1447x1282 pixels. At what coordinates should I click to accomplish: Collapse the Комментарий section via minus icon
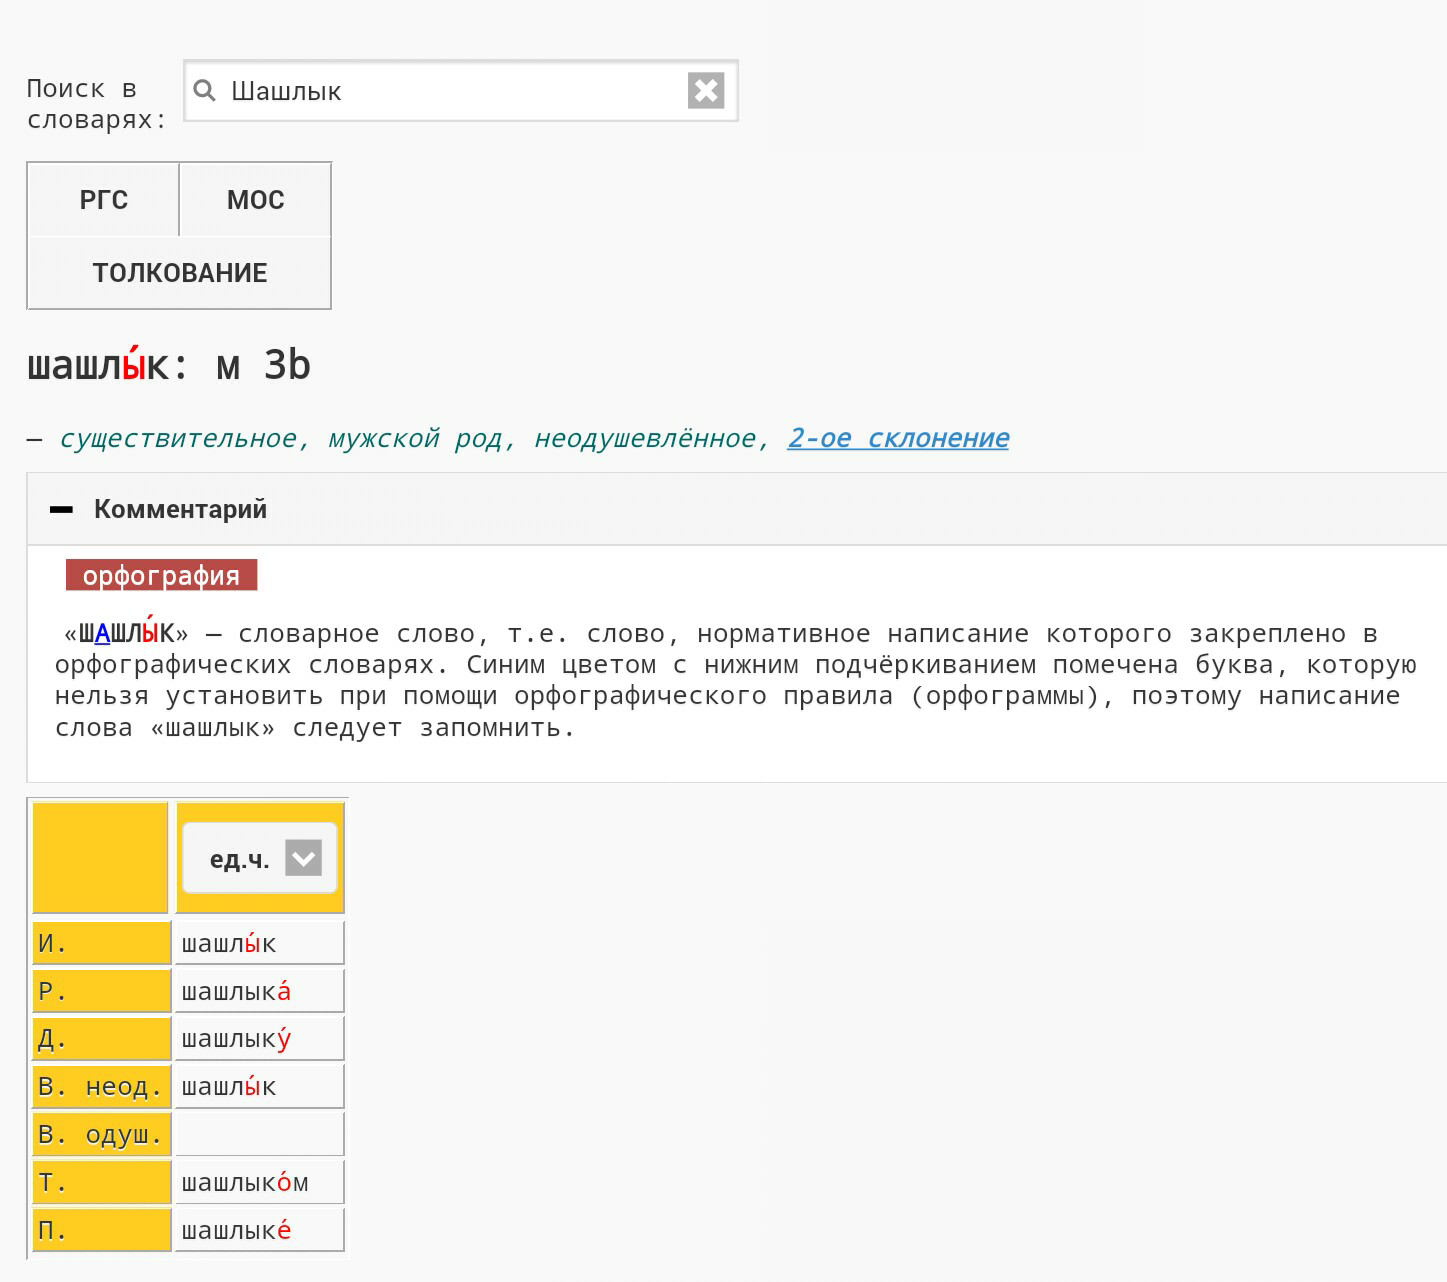[x=62, y=509]
